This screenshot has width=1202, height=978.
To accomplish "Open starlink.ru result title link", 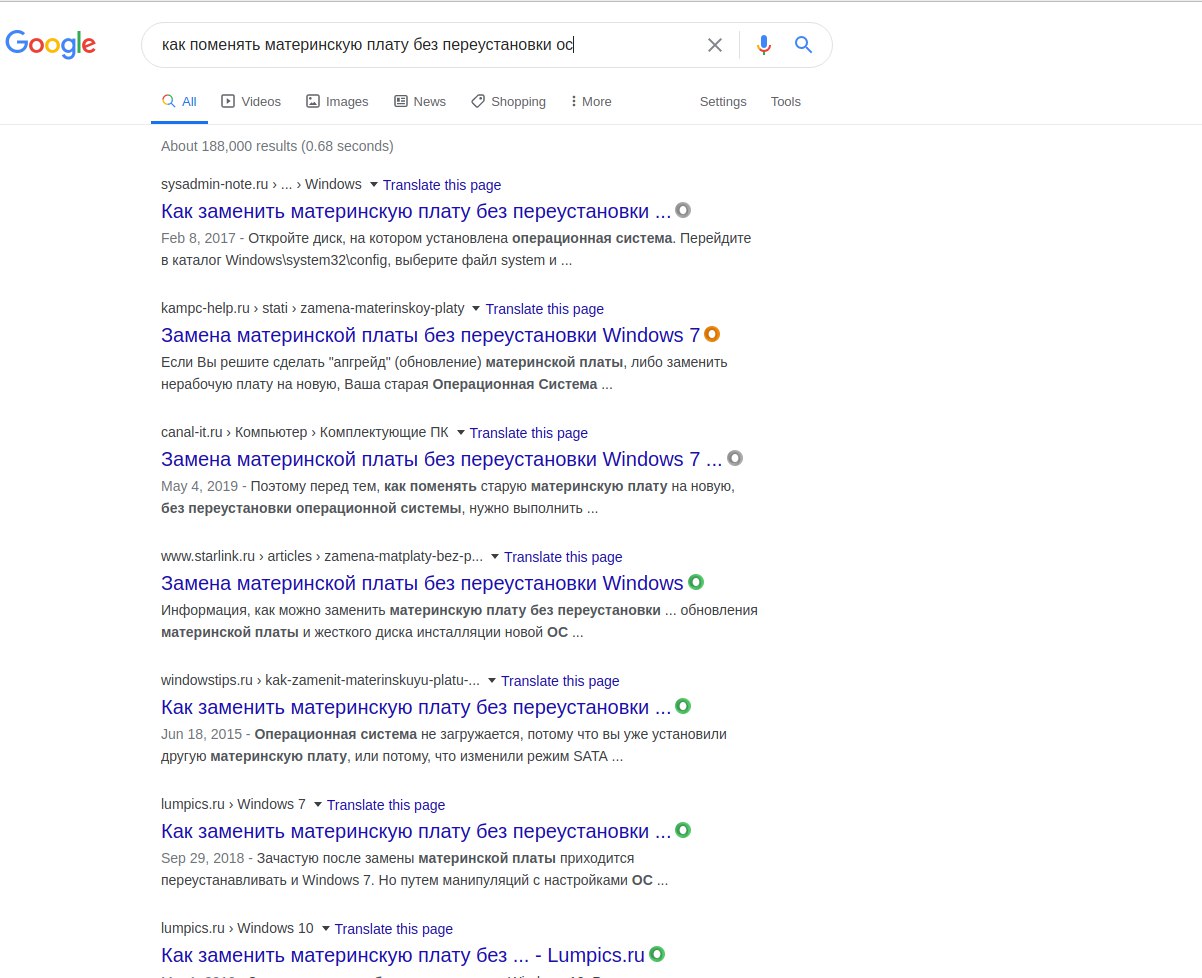I will (422, 583).
